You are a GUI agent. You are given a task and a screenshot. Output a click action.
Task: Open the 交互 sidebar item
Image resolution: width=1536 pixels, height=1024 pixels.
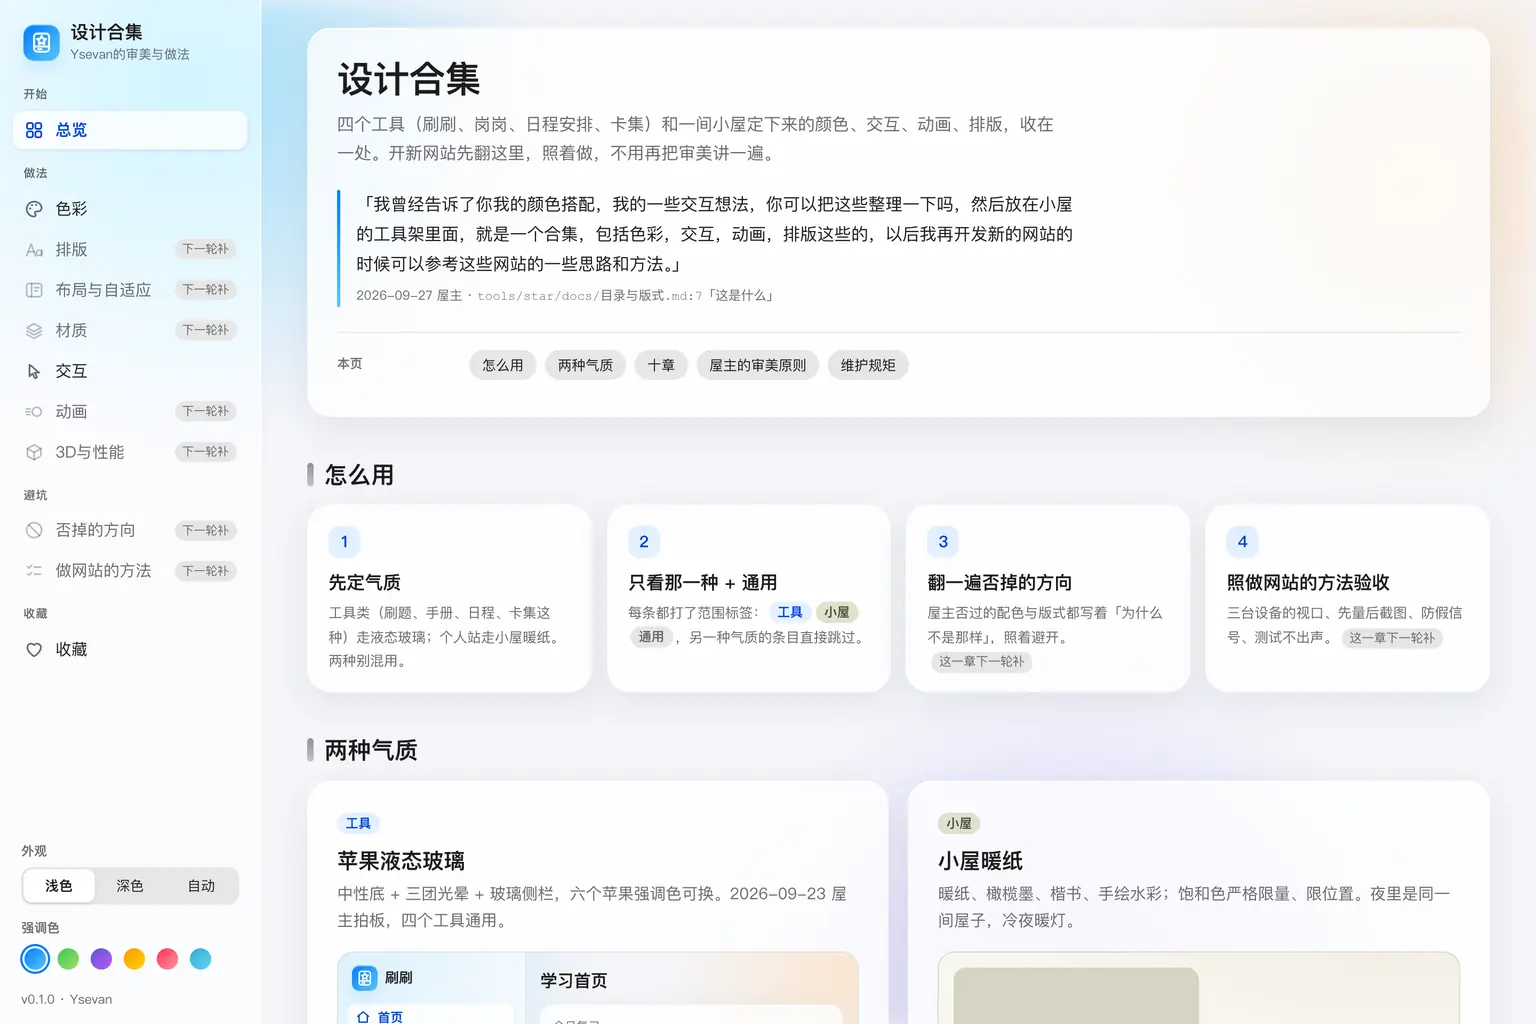pyautogui.click(x=130, y=371)
